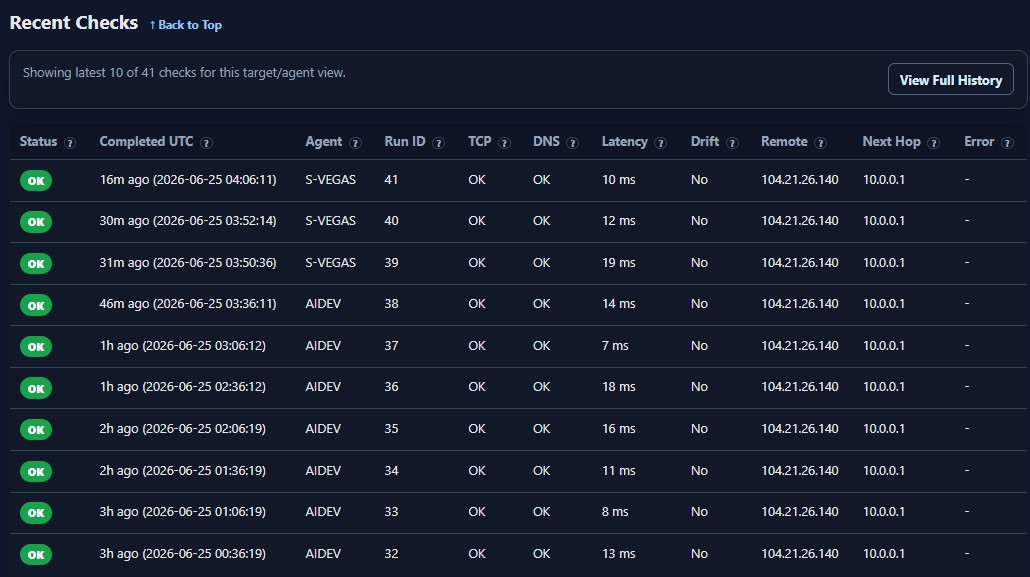Click help icon next to DNS header
This screenshot has width=1030, height=577.
click(x=573, y=143)
